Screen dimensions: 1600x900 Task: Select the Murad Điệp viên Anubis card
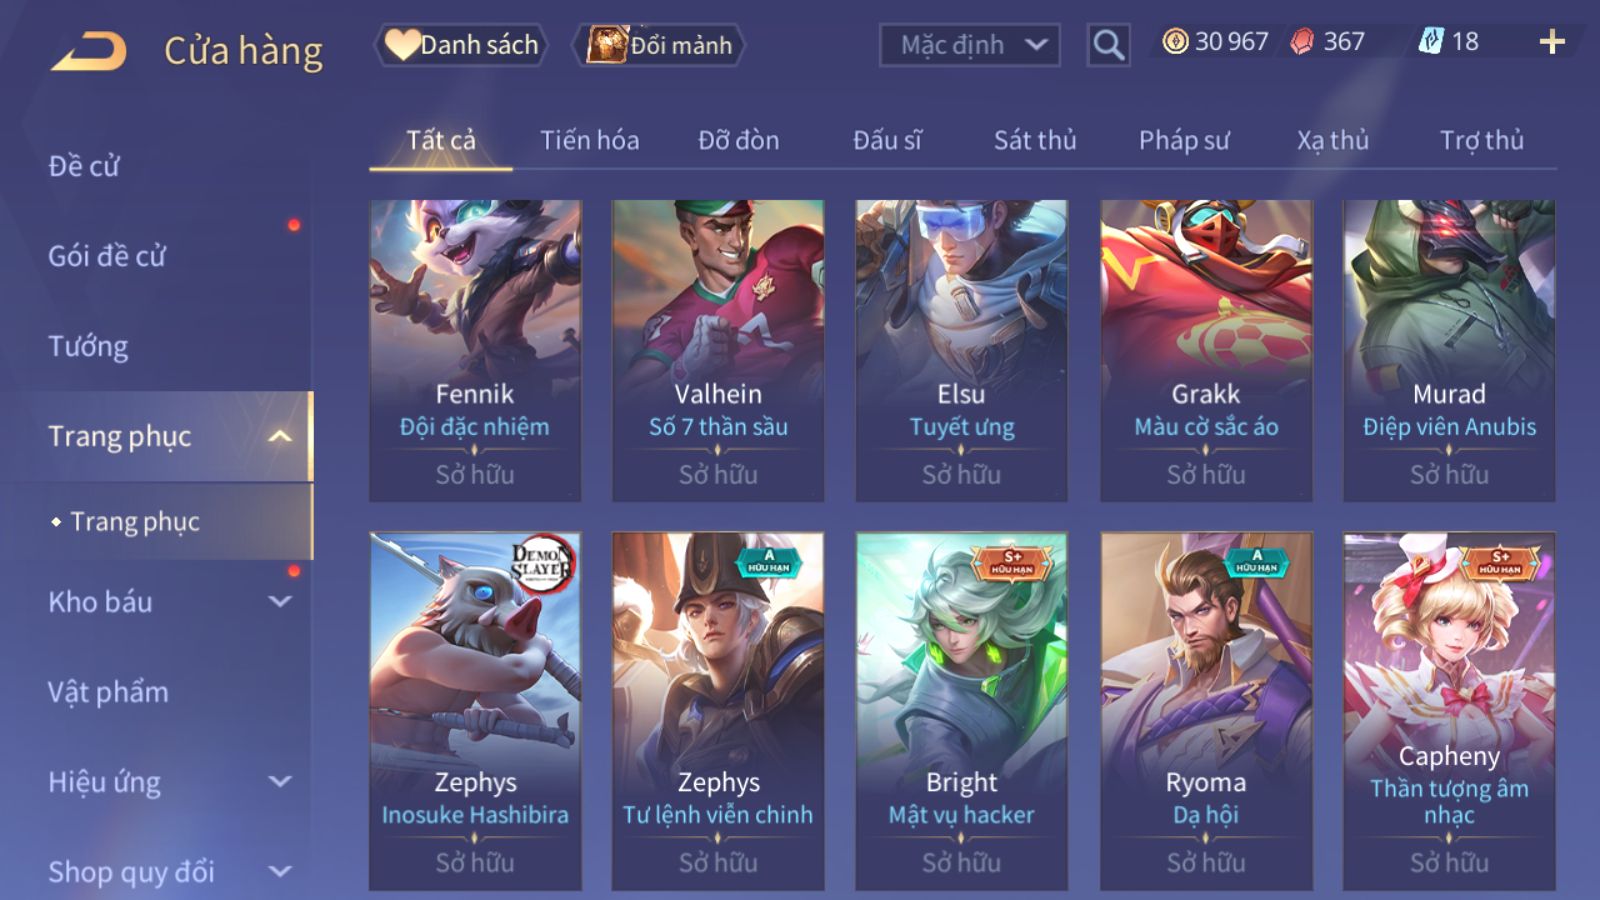[x=1449, y=350]
